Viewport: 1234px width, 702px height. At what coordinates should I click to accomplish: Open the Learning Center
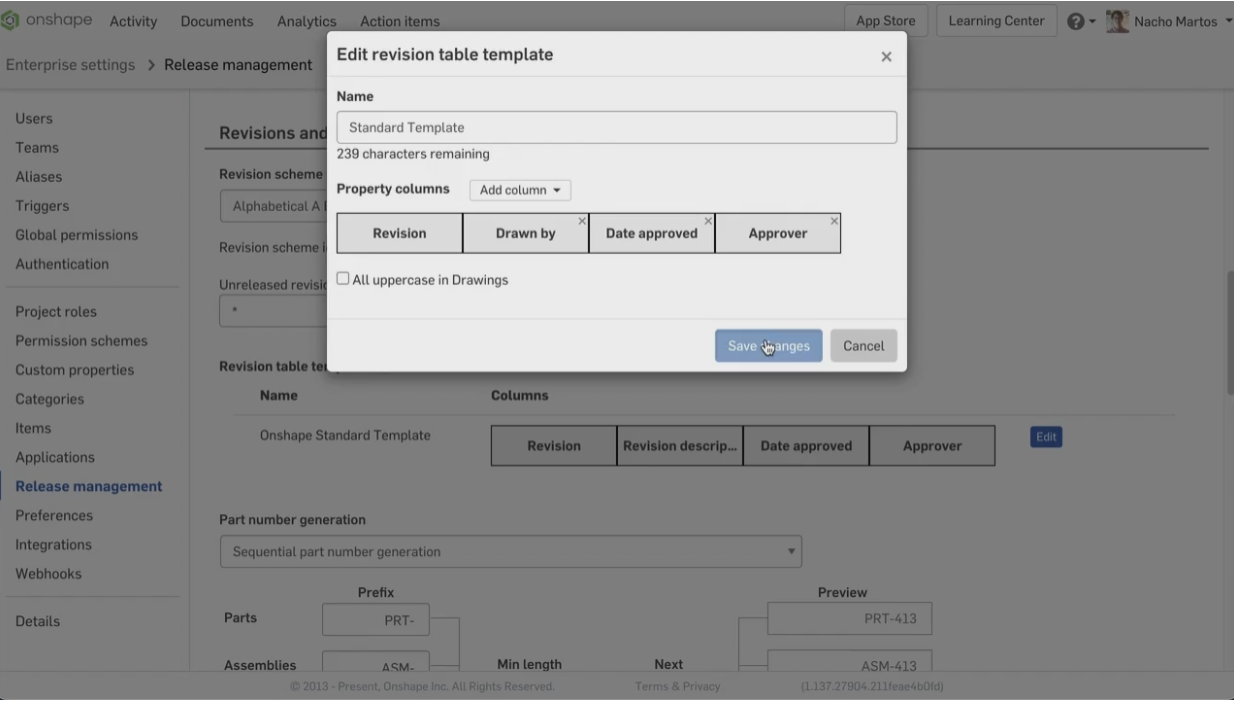point(996,21)
